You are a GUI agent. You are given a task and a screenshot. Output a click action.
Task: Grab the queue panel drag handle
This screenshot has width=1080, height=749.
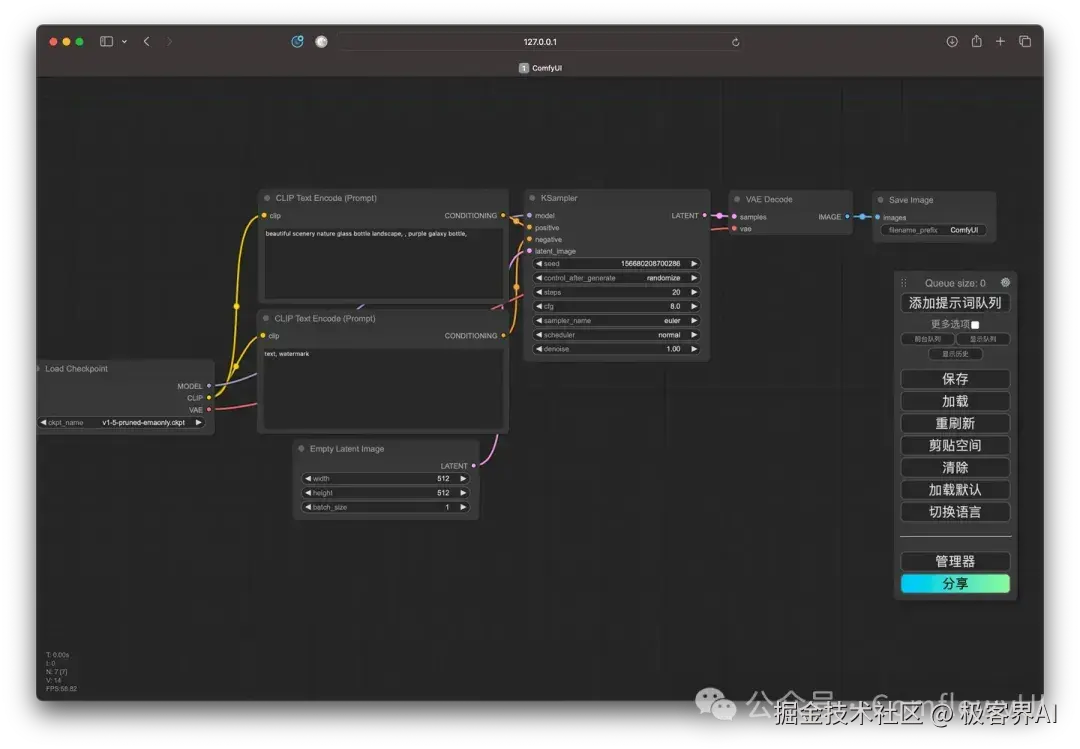point(904,283)
